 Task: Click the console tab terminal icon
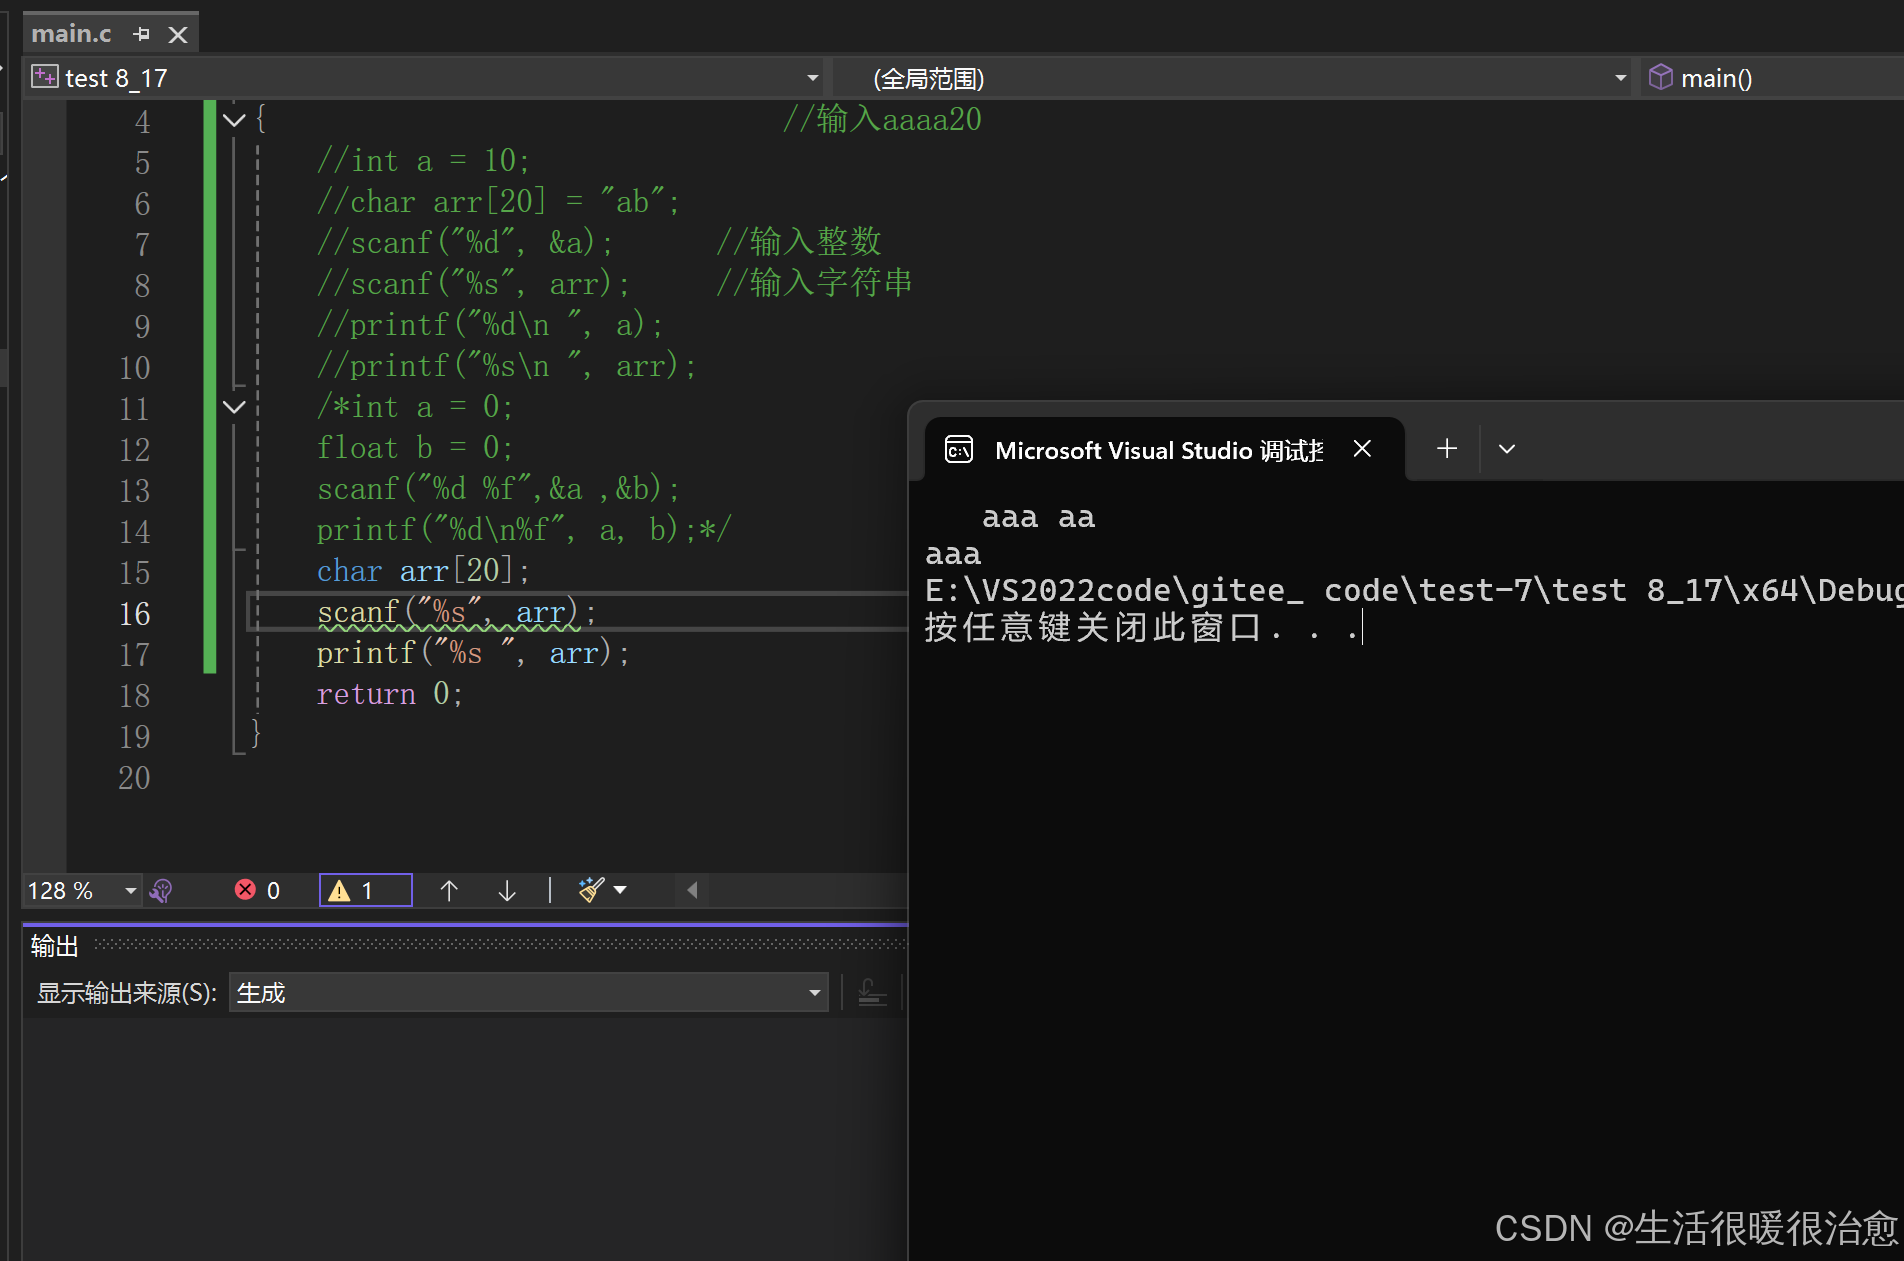click(x=959, y=450)
